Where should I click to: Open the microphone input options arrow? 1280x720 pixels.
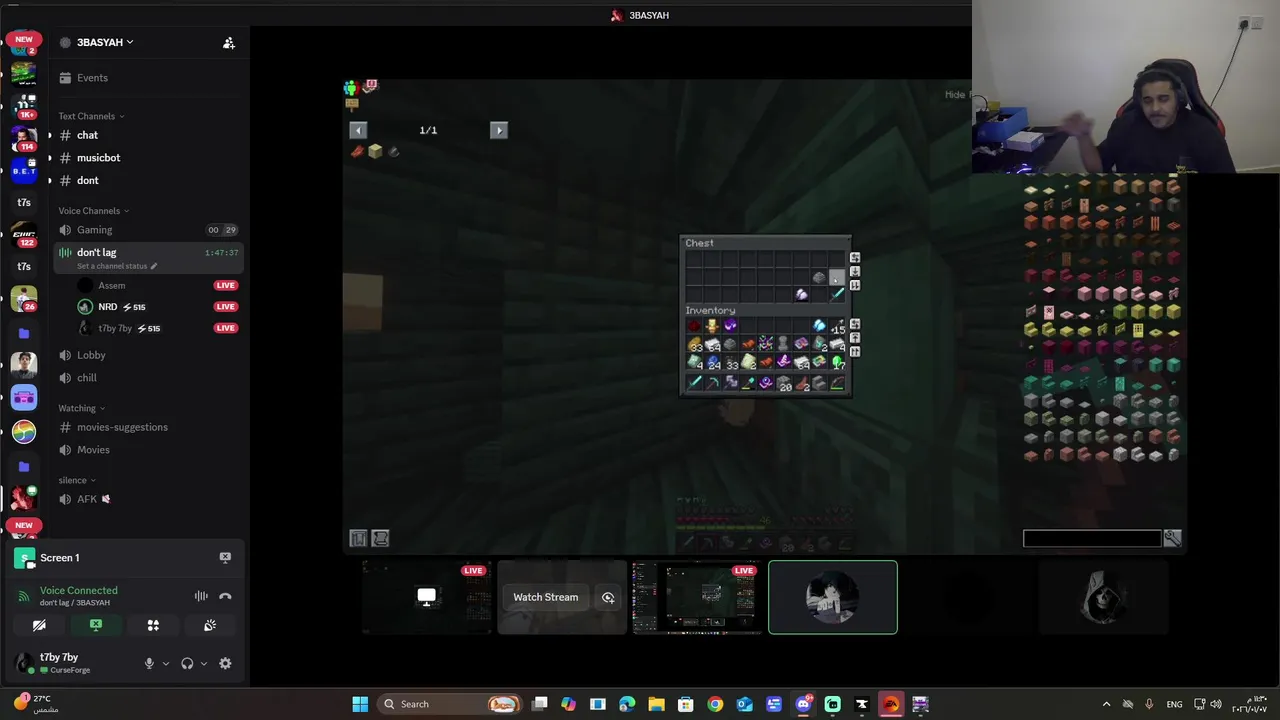pos(166,663)
